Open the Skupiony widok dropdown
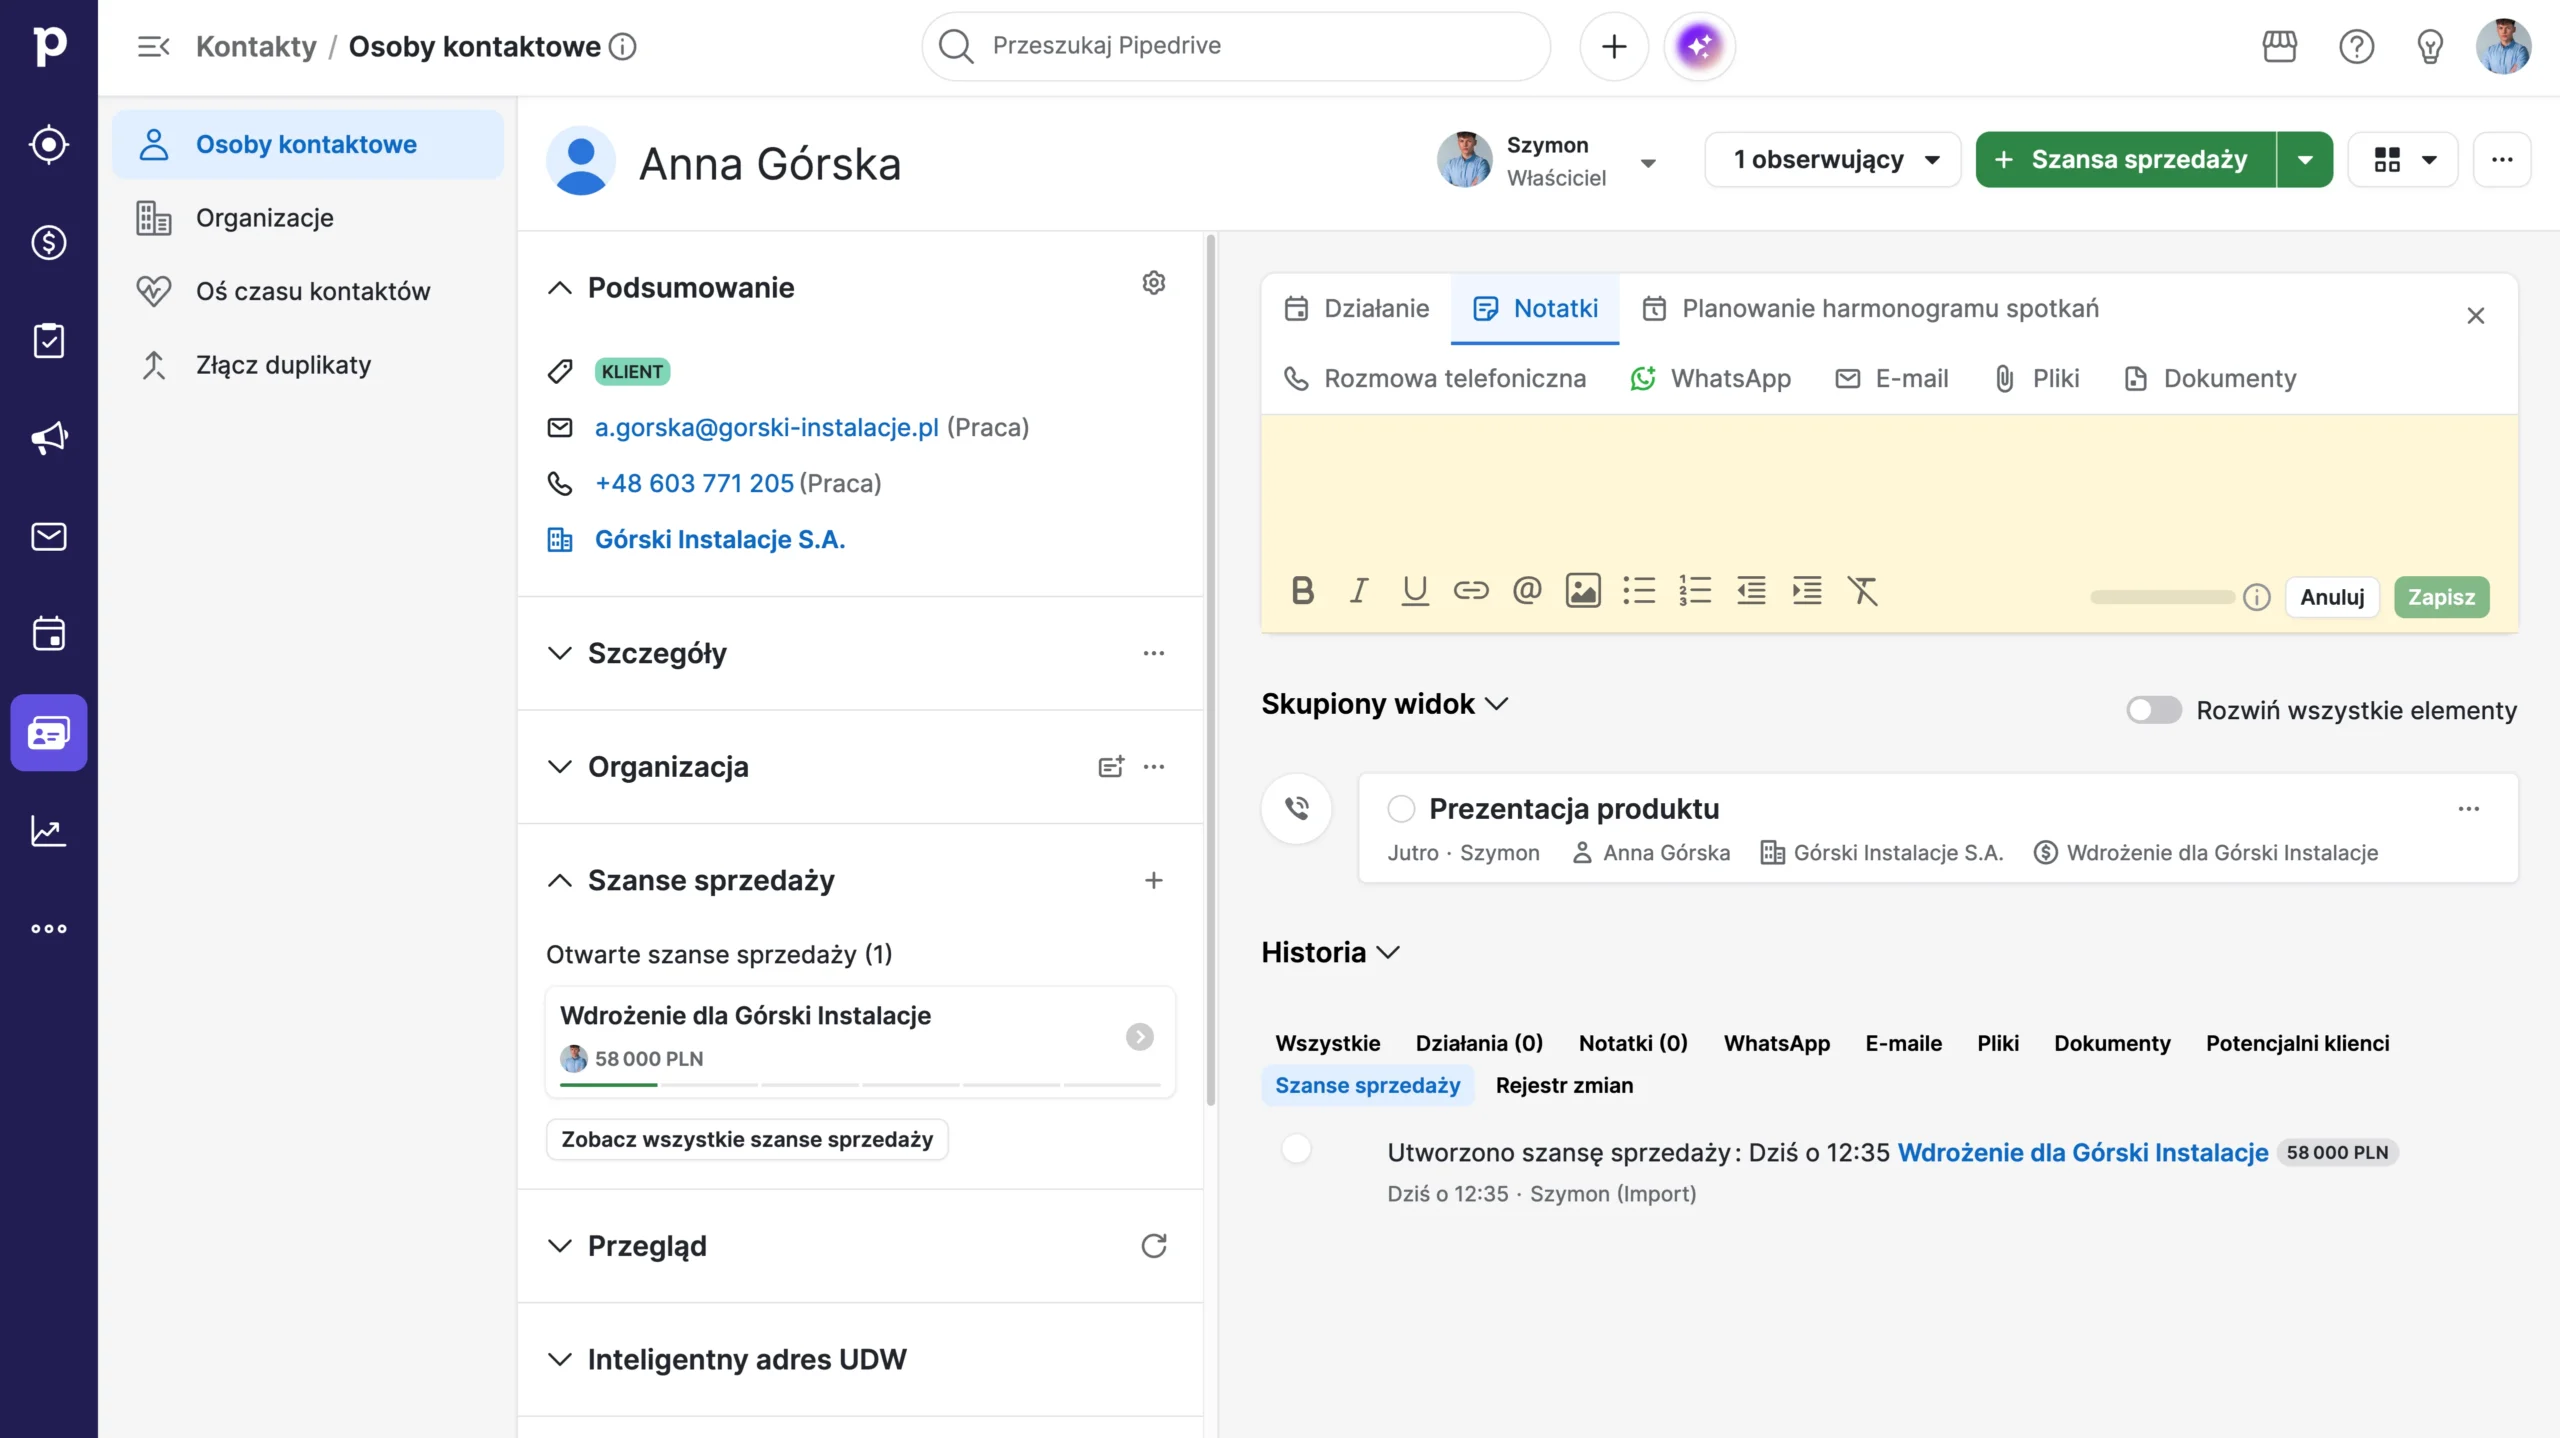This screenshot has width=2560, height=1438. (x=1384, y=704)
